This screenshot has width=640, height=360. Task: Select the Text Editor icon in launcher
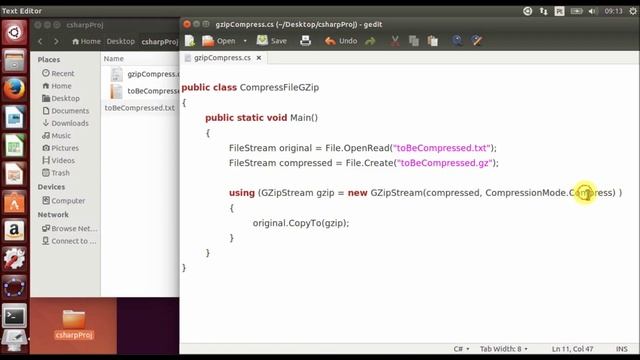(14, 341)
